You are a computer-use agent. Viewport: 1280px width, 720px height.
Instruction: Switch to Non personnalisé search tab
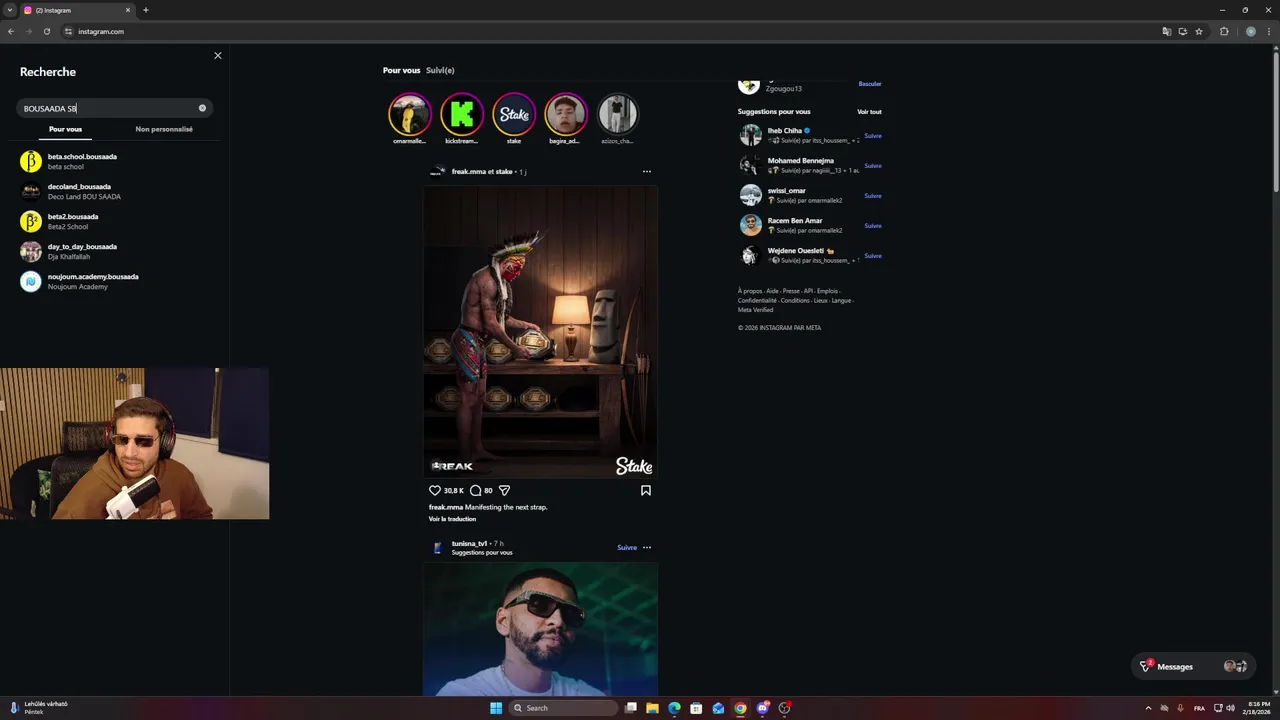pyautogui.click(x=164, y=129)
